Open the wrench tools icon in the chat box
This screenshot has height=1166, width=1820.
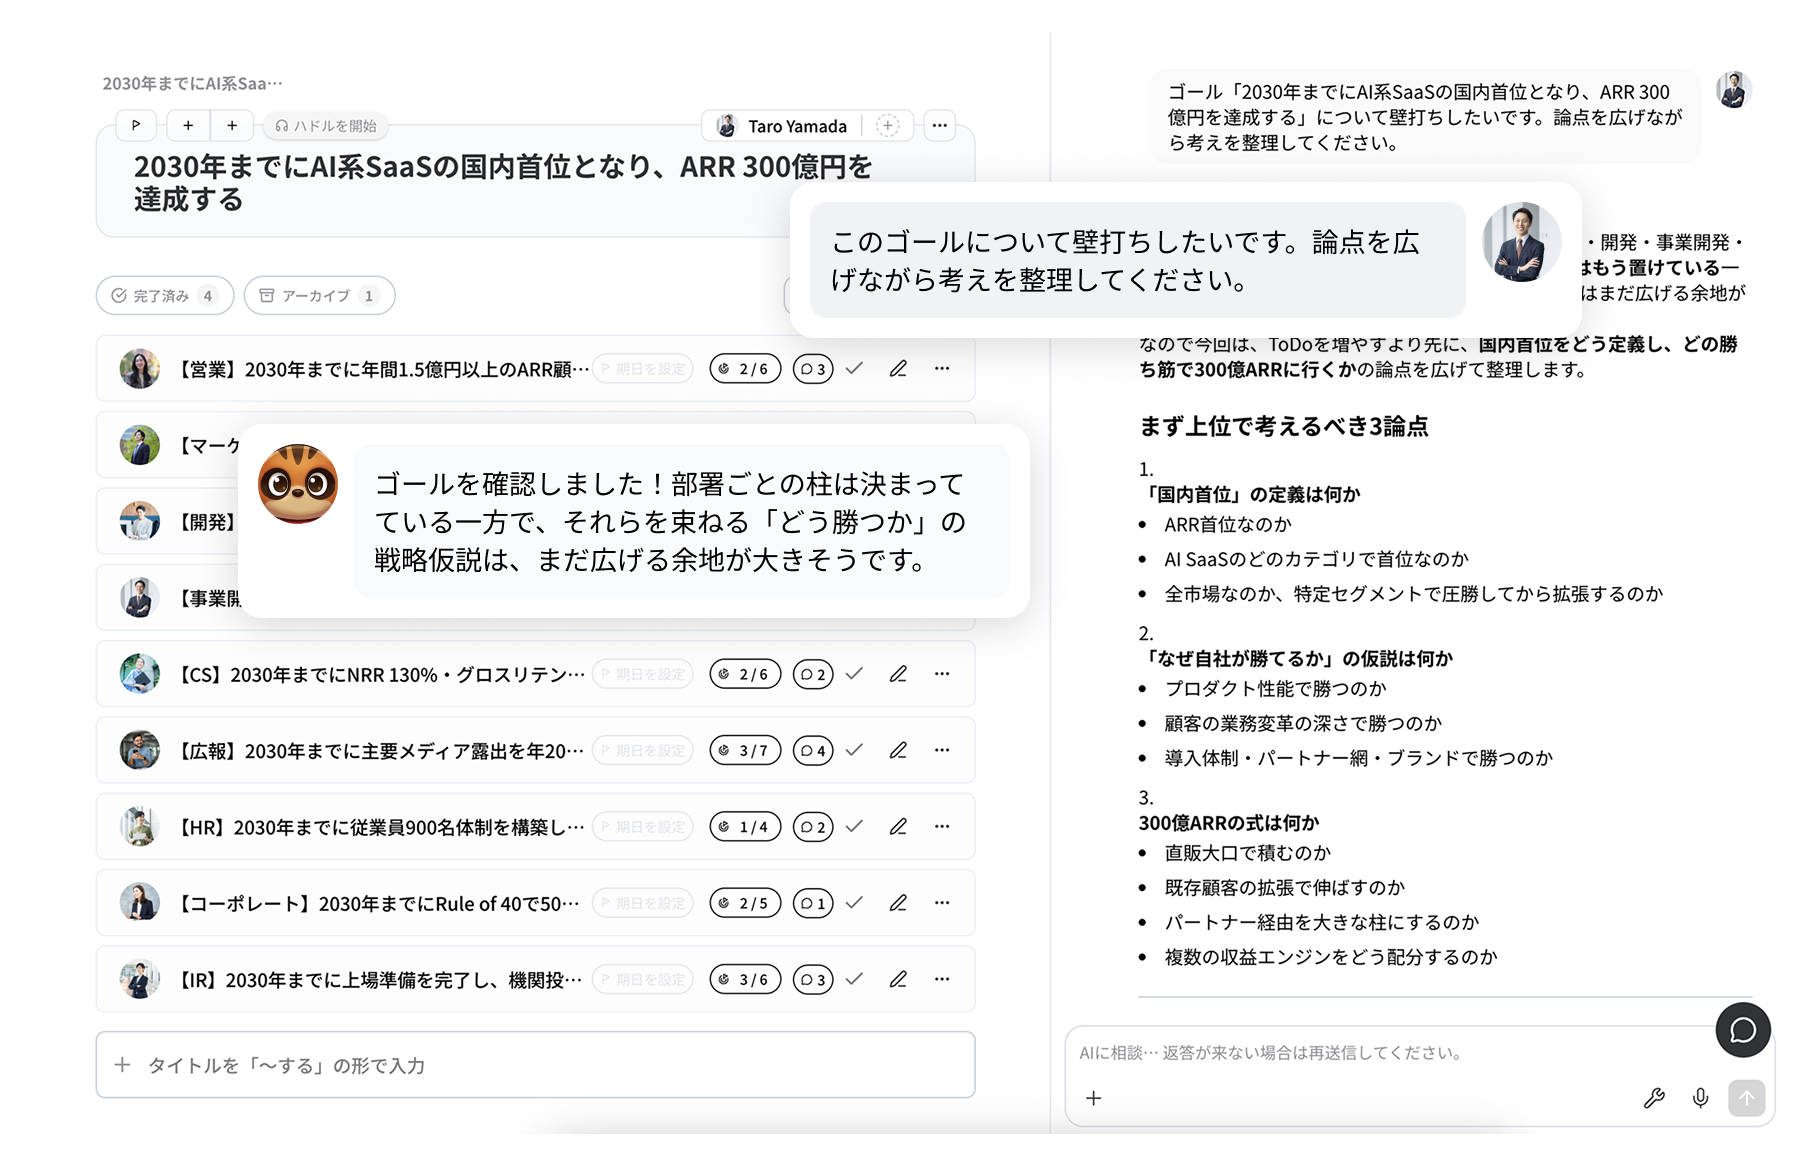(1654, 1098)
